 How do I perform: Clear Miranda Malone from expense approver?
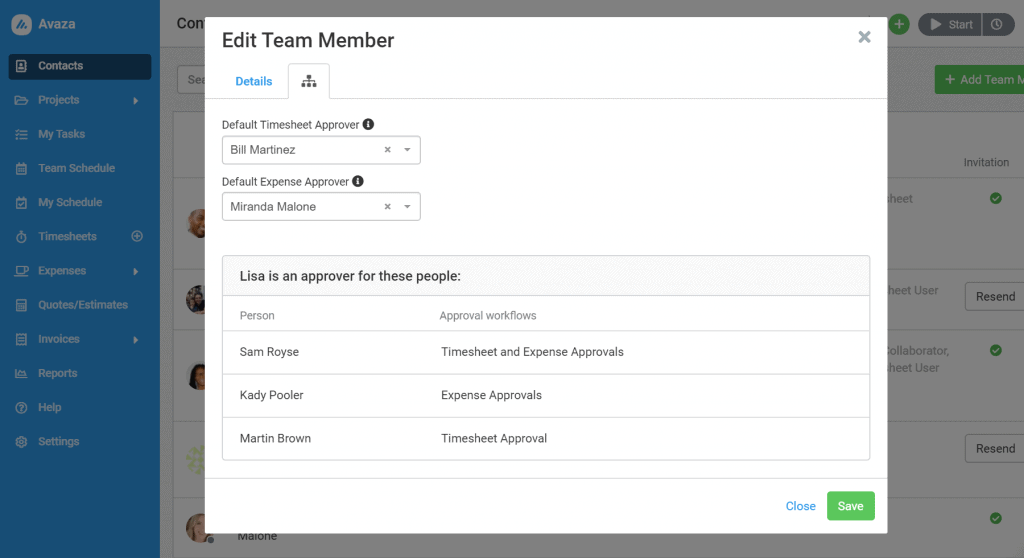pyautogui.click(x=387, y=207)
